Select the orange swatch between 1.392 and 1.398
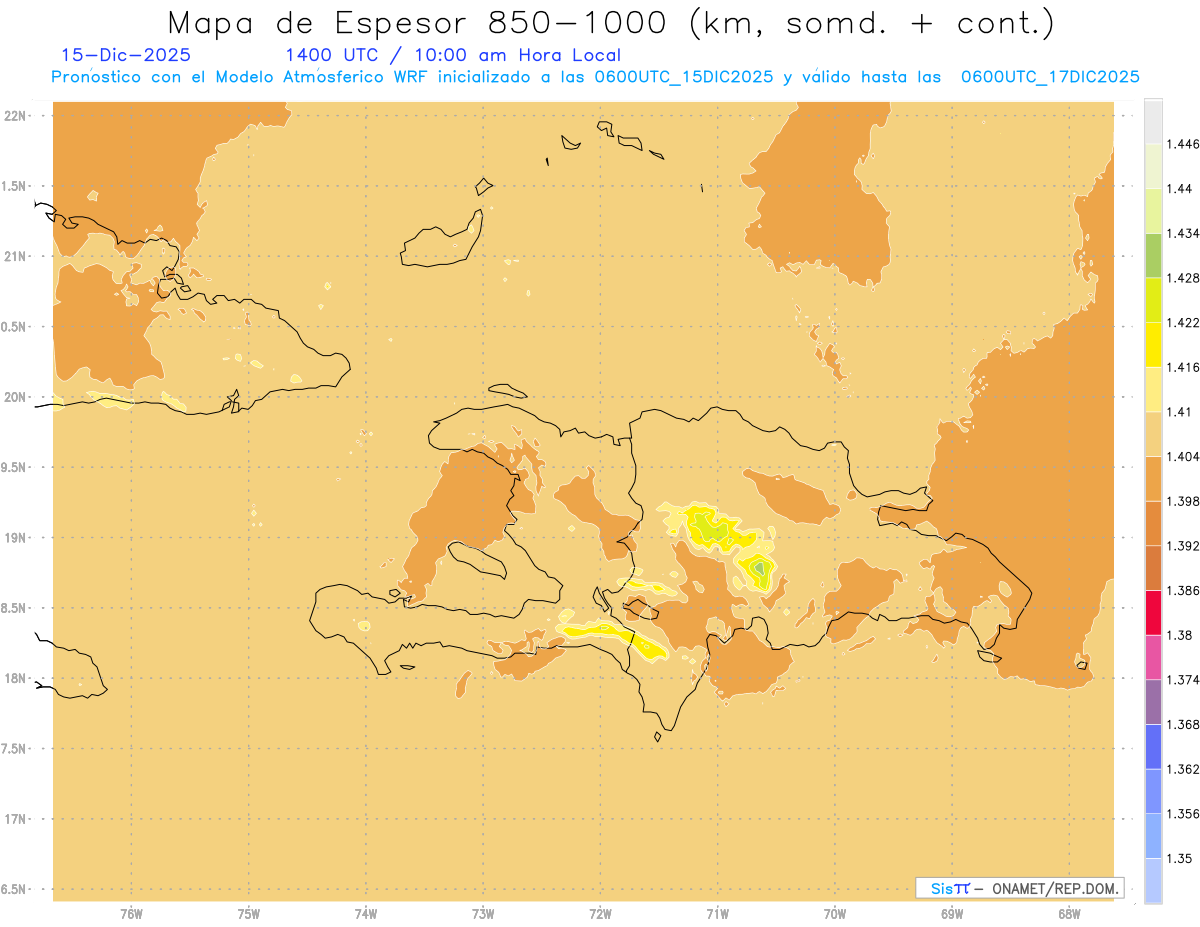This screenshot has height=927, width=1200. coord(1153,523)
